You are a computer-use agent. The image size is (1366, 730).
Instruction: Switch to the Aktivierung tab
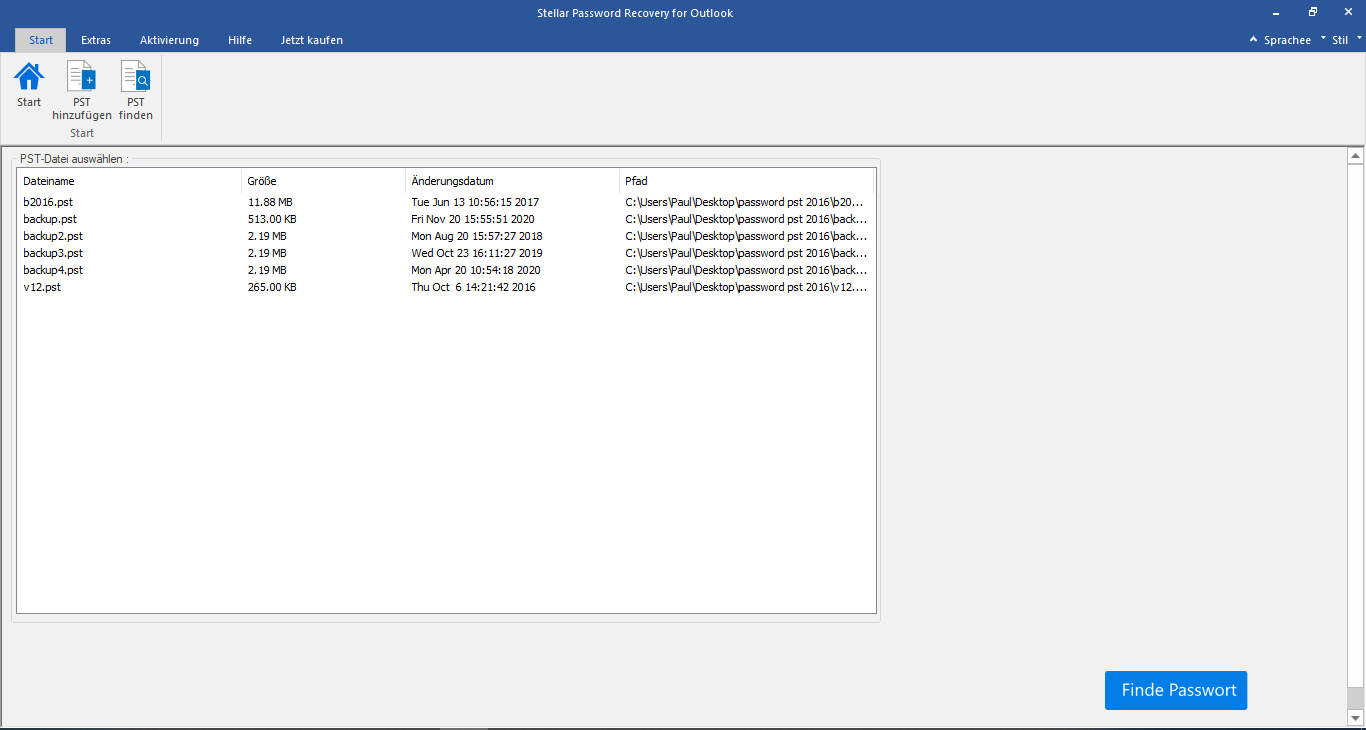tap(169, 40)
